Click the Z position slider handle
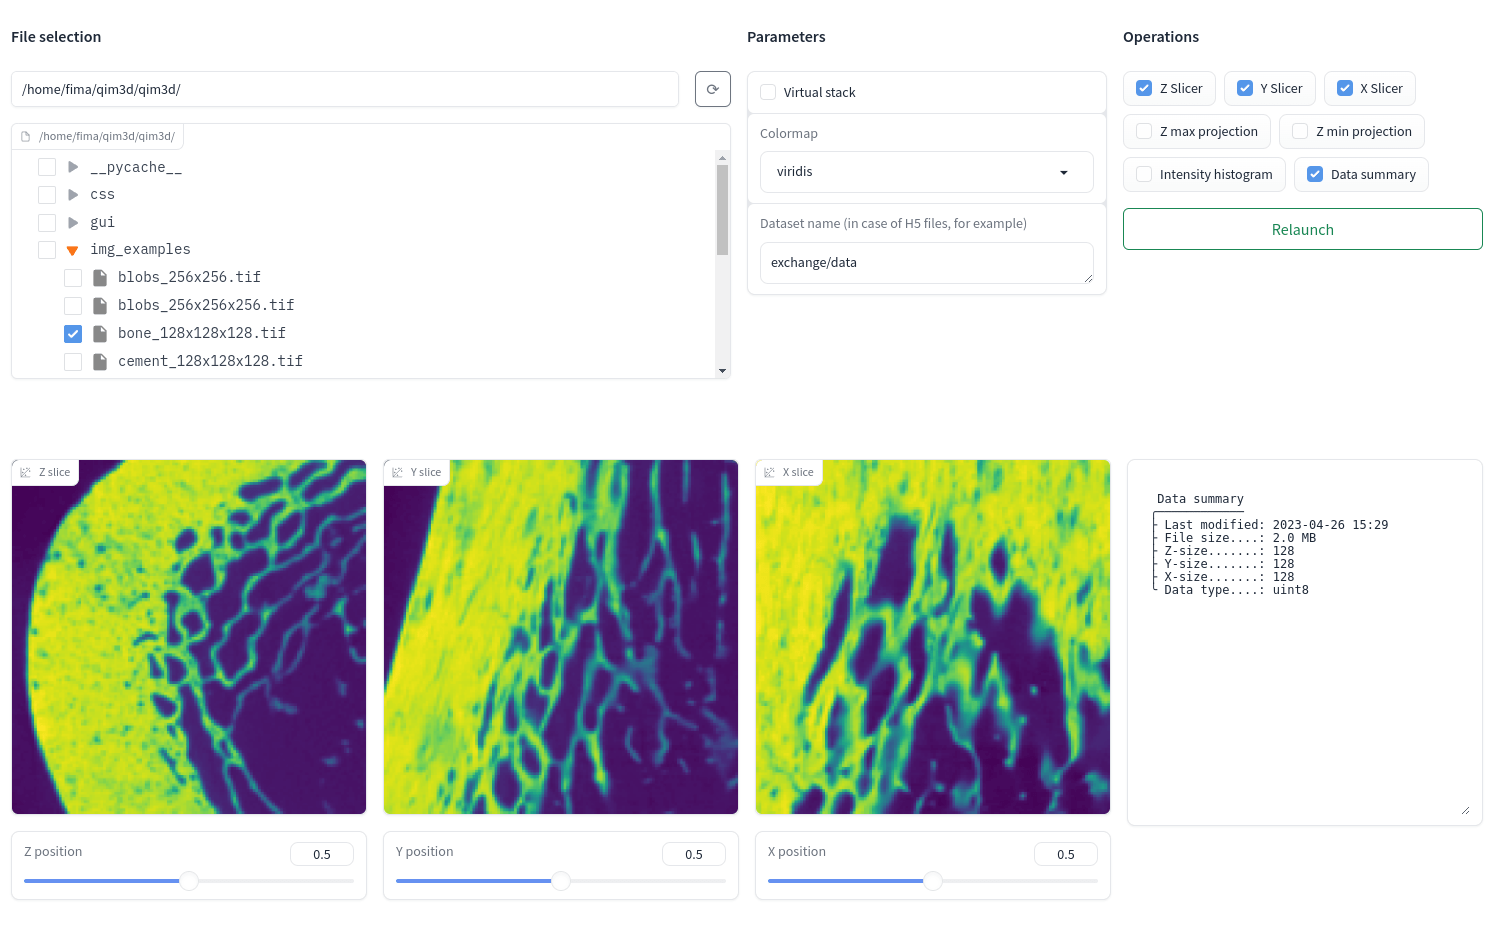Screen dimensions: 1503x945 [189, 881]
